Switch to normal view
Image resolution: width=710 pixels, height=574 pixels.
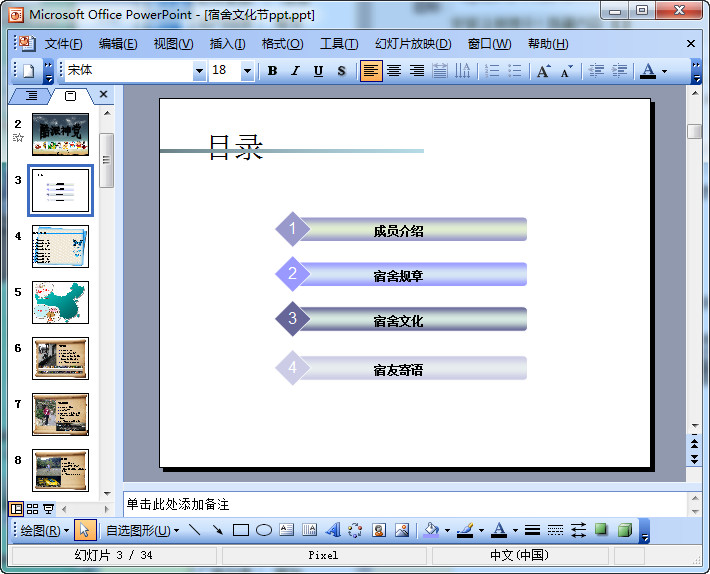(x=16, y=509)
